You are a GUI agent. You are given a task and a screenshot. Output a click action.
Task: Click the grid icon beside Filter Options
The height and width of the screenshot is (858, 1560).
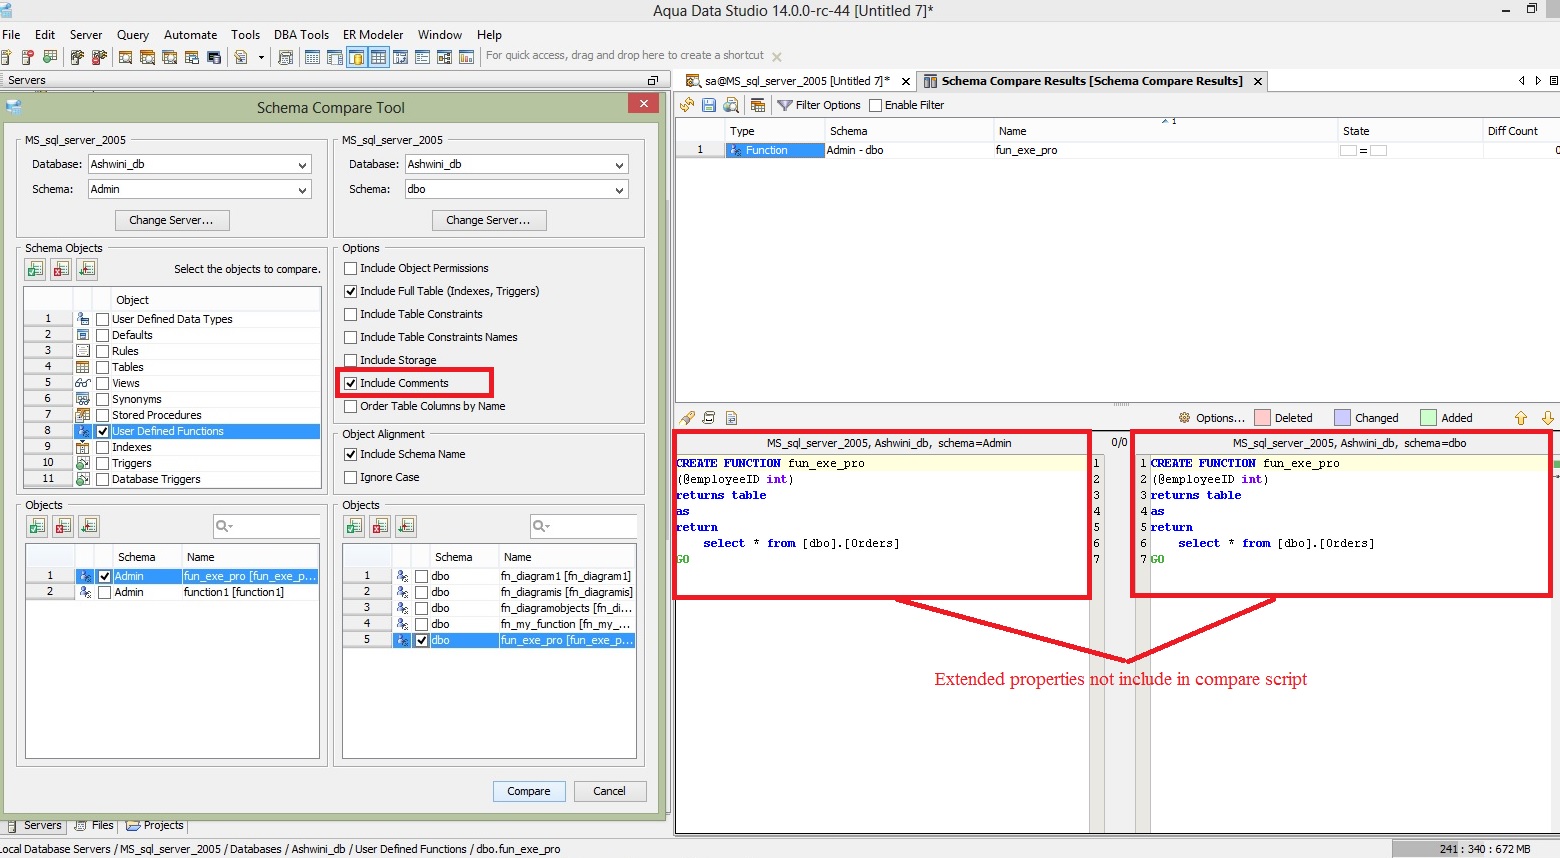point(758,105)
